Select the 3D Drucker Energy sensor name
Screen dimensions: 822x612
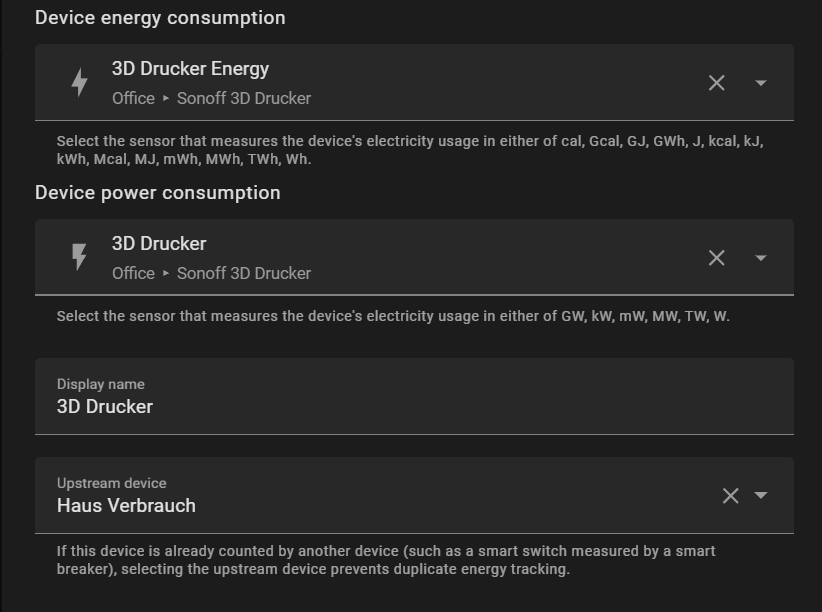click(190, 69)
